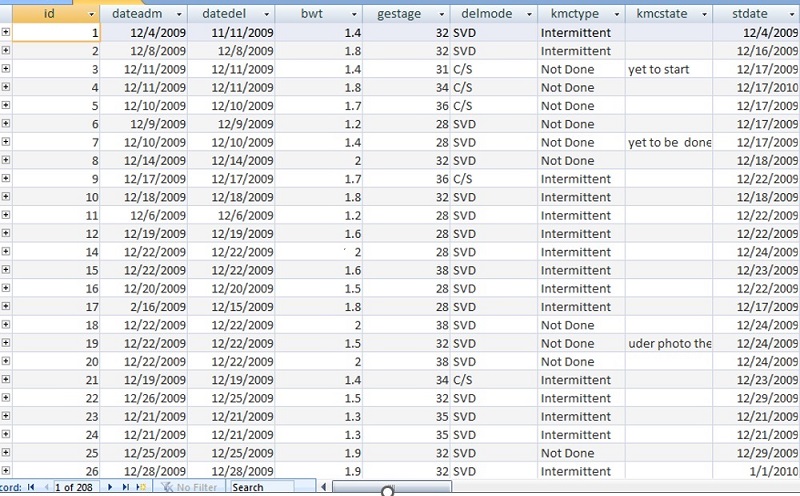Expand the plus box for record id 21

6,379
